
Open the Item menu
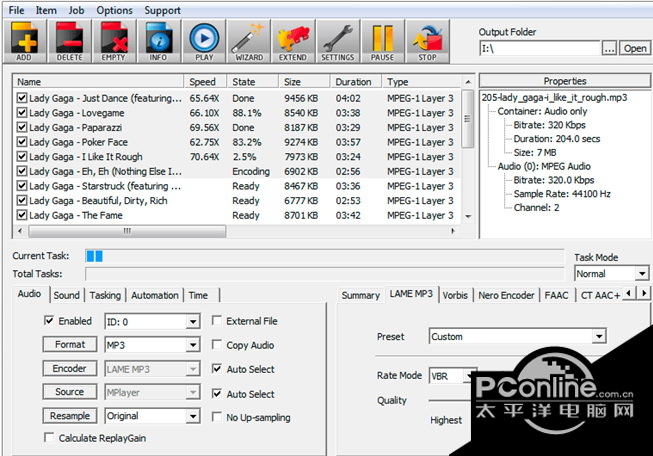46,10
